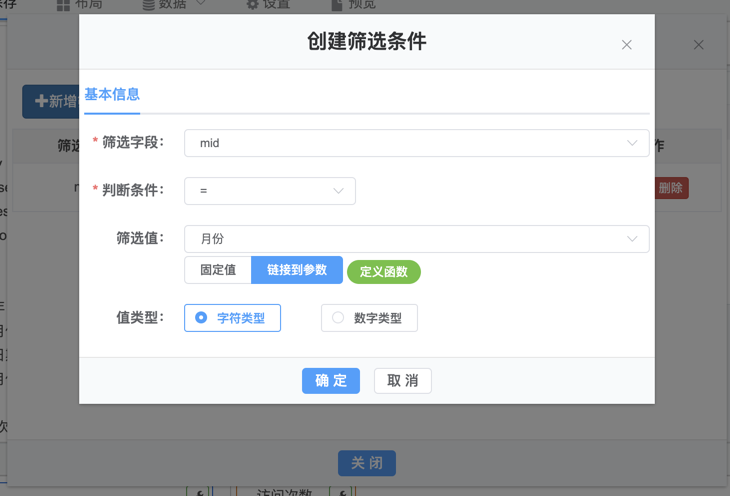The image size is (730, 496).
Task: Confirm with the 确定 button
Action: tap(331, 380)
